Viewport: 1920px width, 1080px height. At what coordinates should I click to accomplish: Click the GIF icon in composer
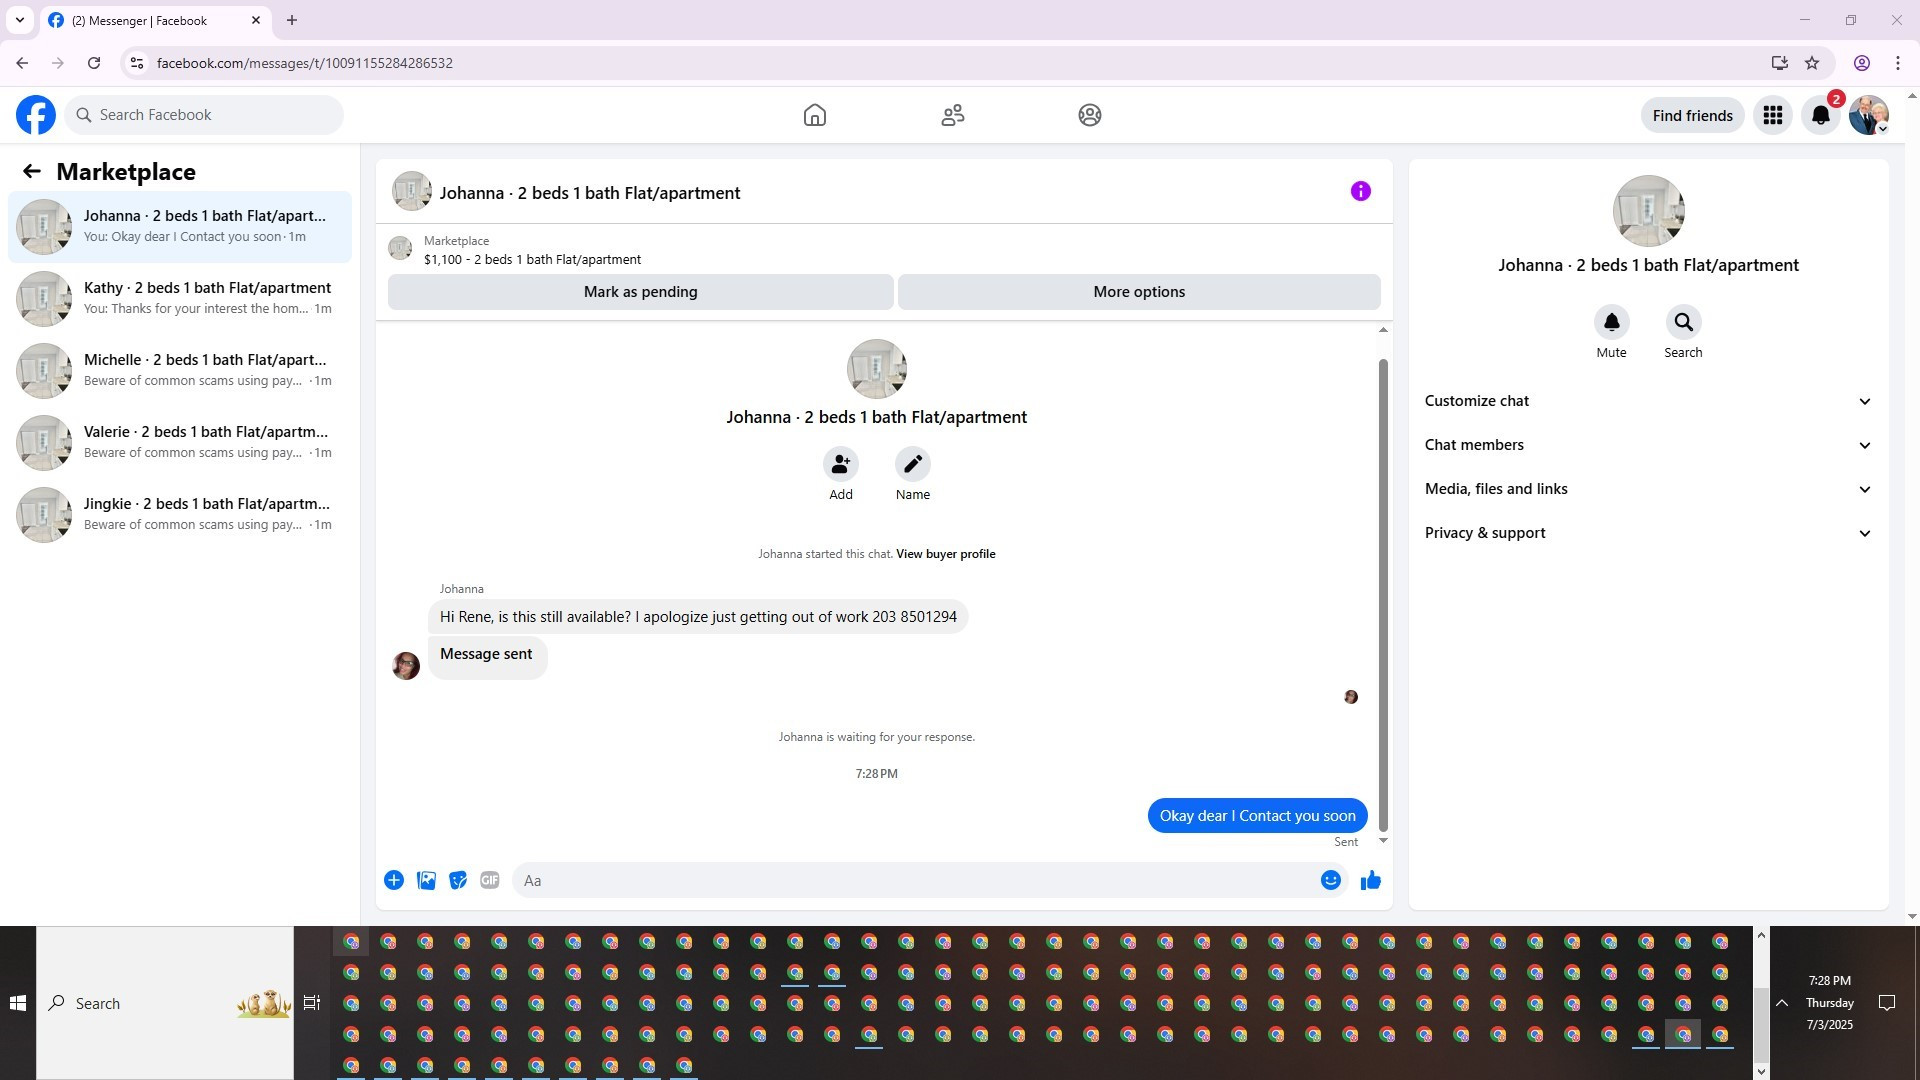(489, 880)
